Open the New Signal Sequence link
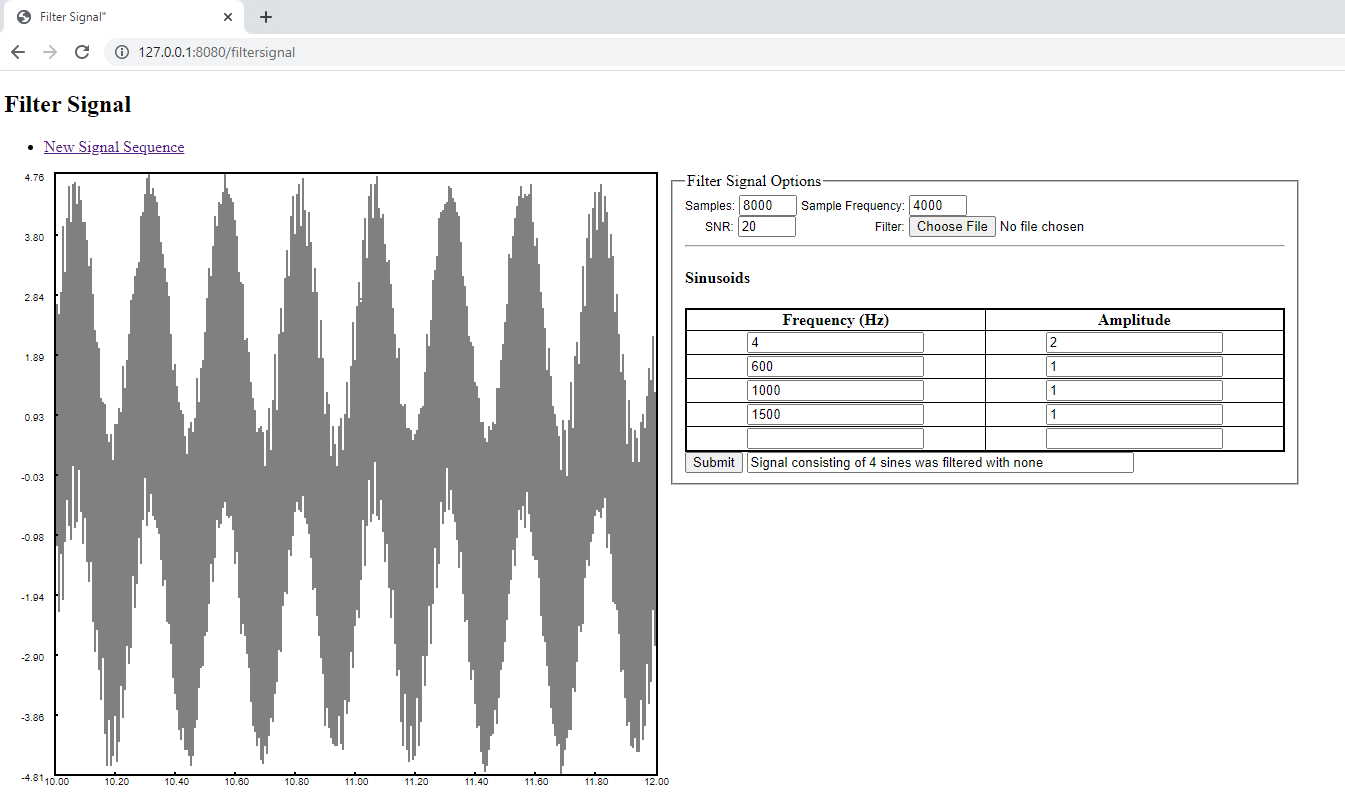 click(x=113, y=147)
